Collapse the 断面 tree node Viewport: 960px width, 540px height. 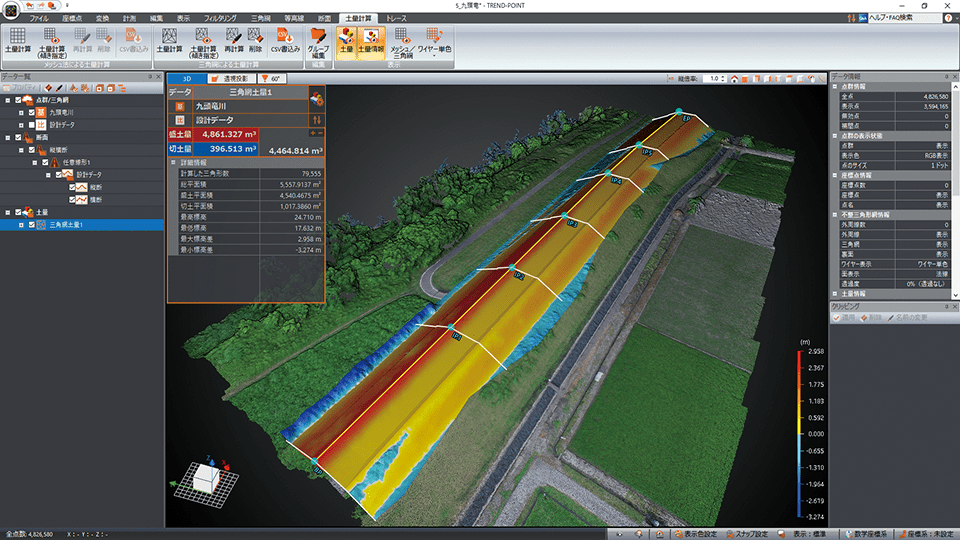click(8, 138)
